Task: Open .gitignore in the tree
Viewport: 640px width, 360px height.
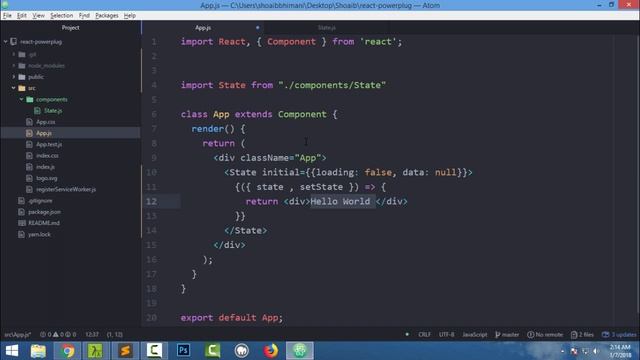Action: [40, 200]
